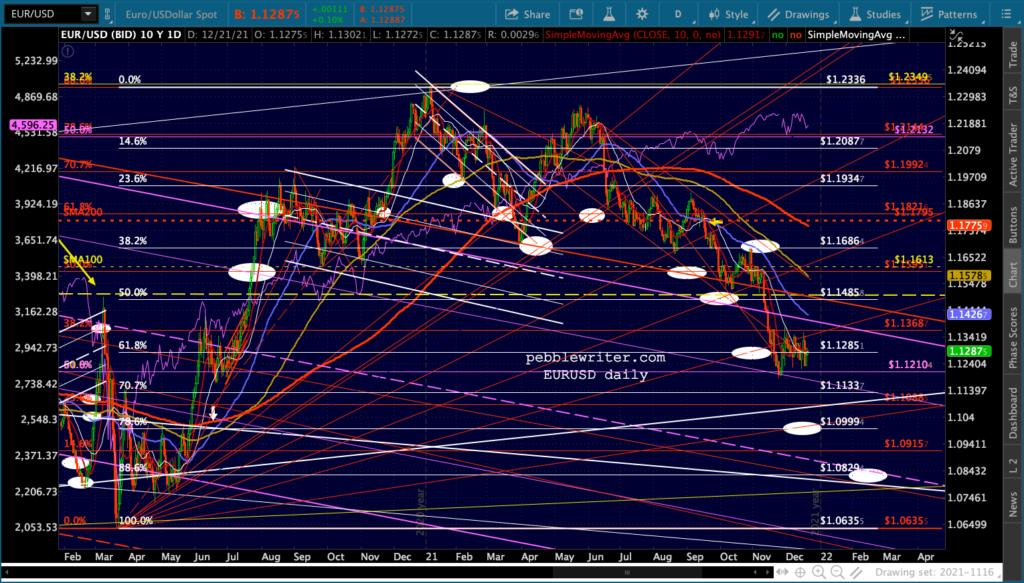Open the quick quote card icon beside Share
This screenshot has width=1024, height=583.
tap(575, 14)
